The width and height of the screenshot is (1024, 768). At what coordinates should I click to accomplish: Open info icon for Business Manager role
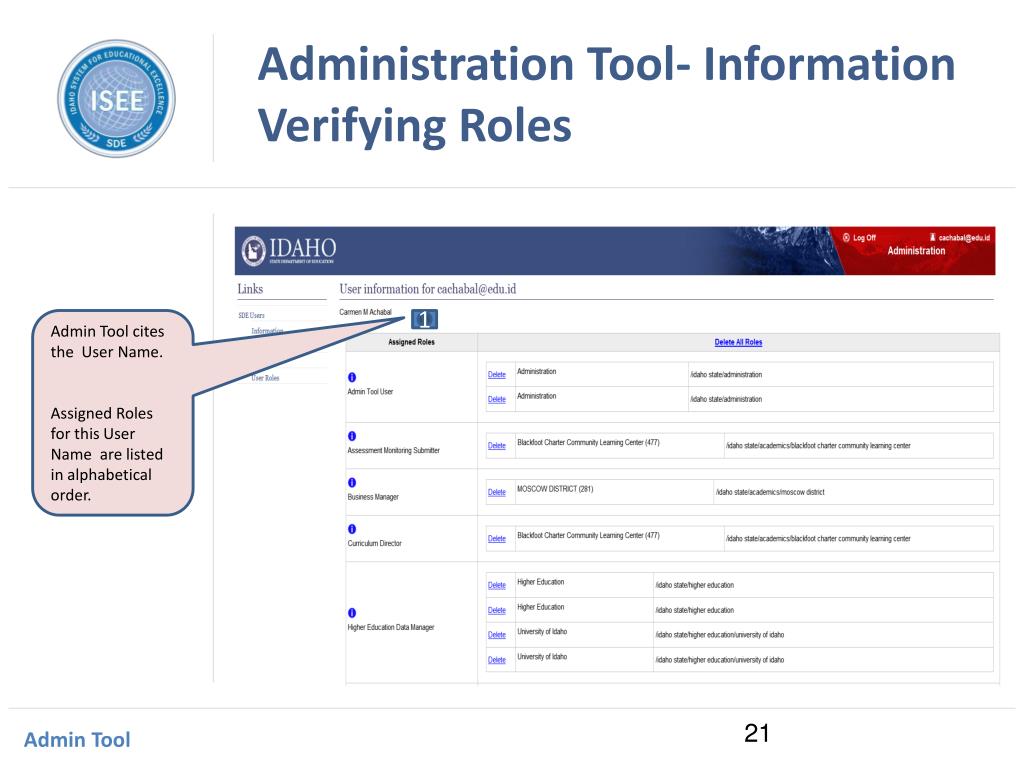[x=352, y=483]
